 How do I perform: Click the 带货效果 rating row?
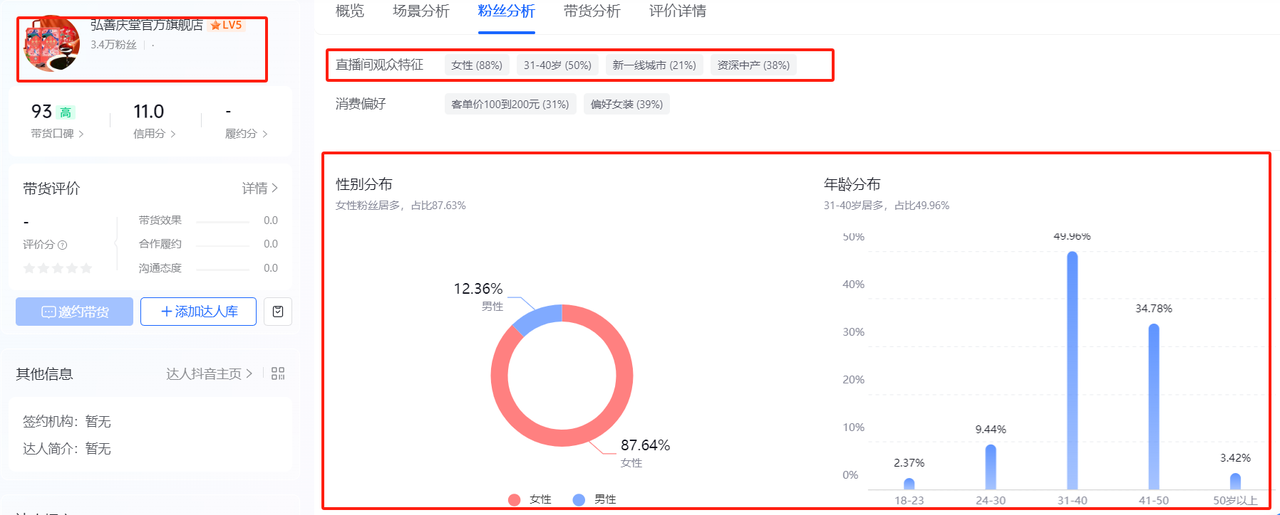pyautogui.click(x=208, y=220)
